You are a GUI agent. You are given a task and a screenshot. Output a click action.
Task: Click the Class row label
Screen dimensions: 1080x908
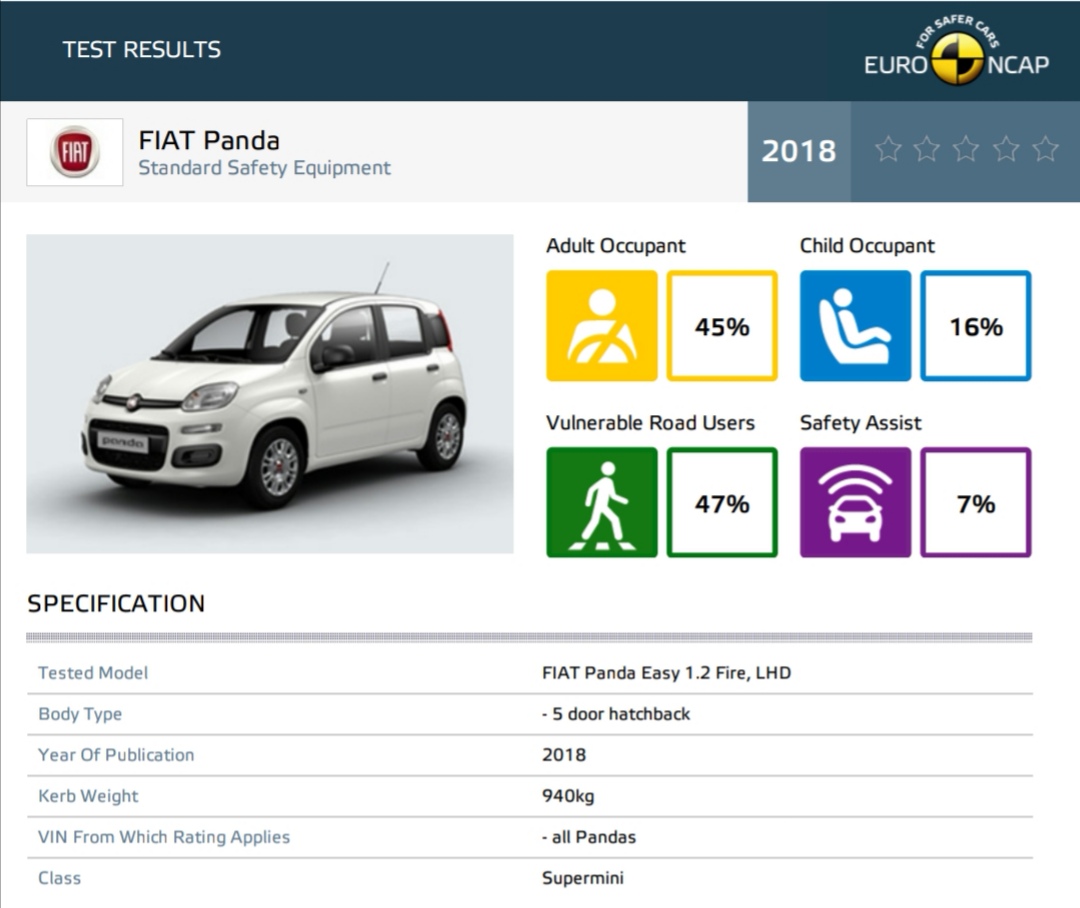tap(59, 878)
